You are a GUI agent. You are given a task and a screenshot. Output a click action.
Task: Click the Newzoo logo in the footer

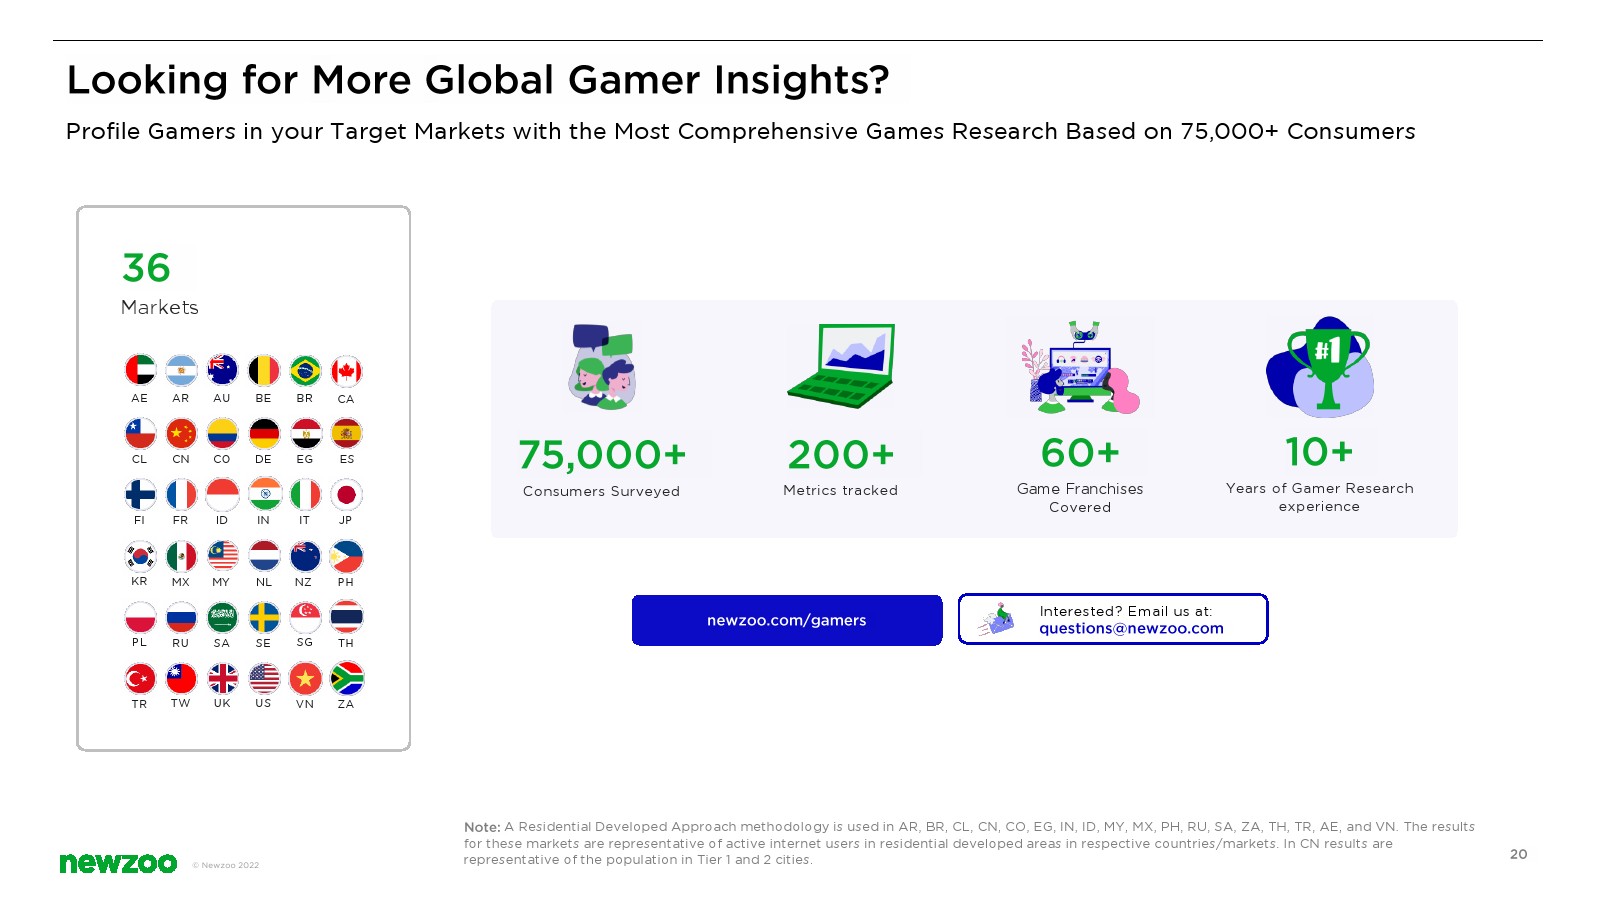[118, 863]
